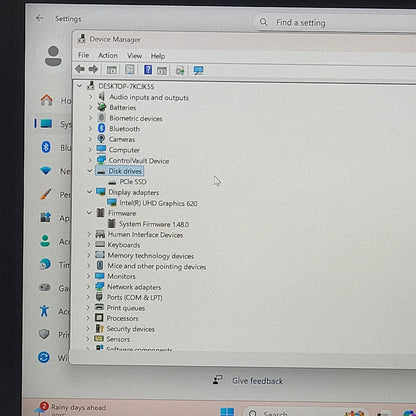
Task: Click the Forward arrow in Device Manager toolbar
Action: click(93, 69)
